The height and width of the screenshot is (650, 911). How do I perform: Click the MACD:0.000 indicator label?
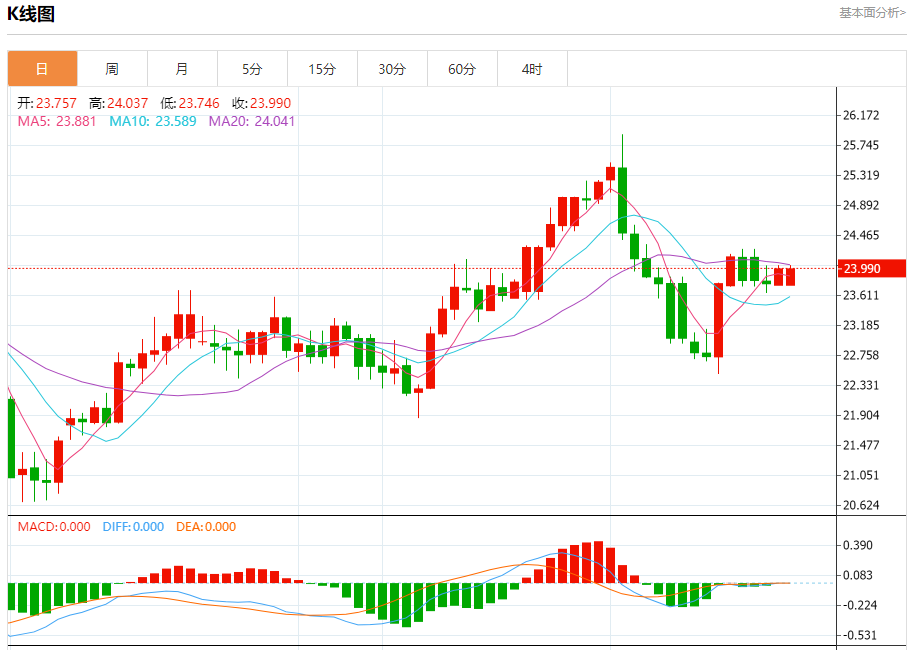pyautogui.click(x=54, y=527)
